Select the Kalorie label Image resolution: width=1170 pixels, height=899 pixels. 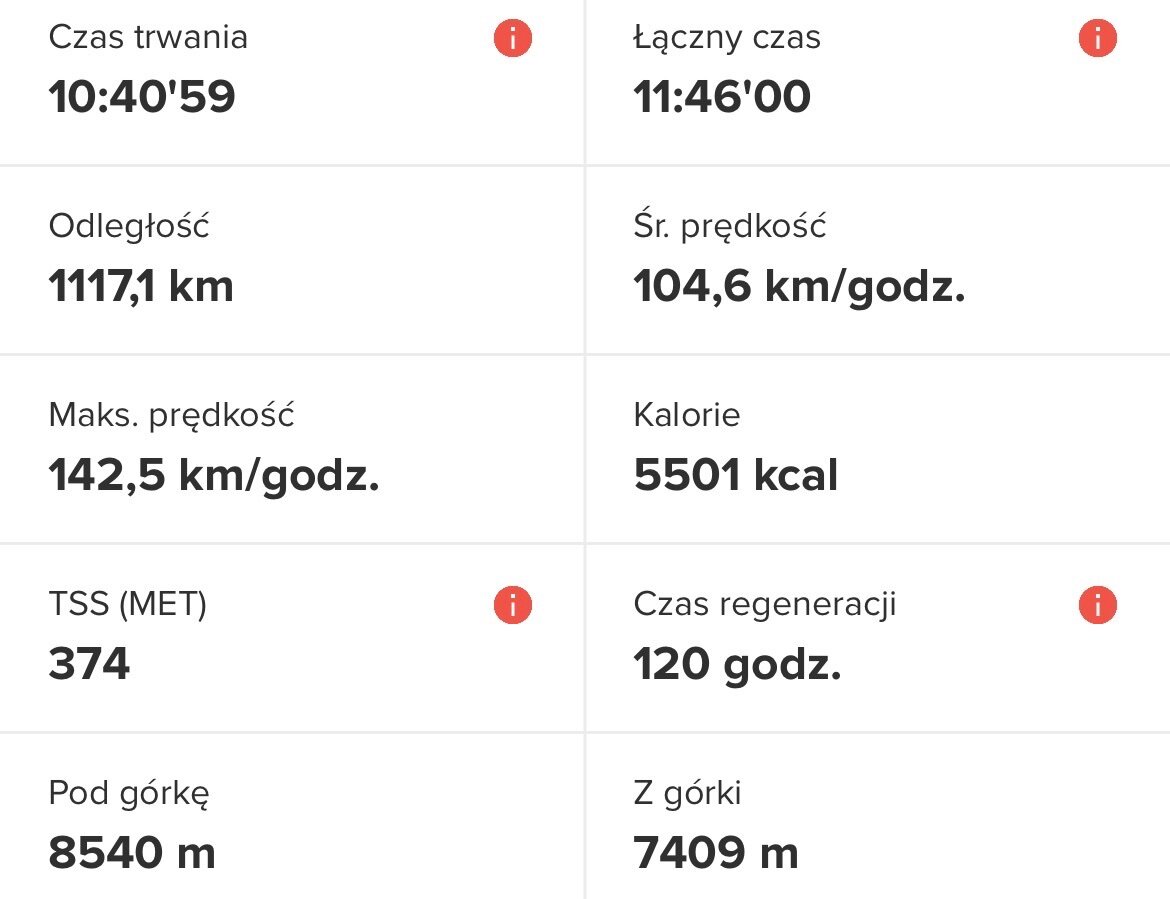[x=687, y=415]
